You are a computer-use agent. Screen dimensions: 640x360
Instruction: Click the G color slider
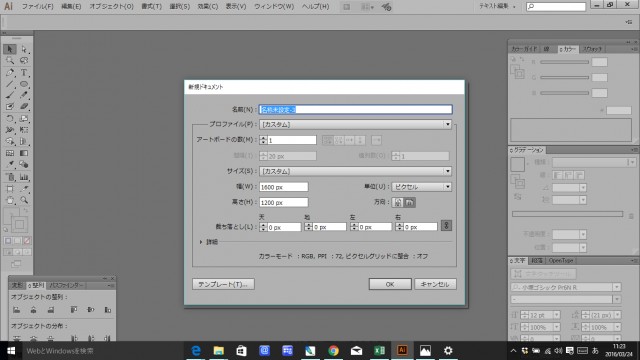click(x=564, y=78)
